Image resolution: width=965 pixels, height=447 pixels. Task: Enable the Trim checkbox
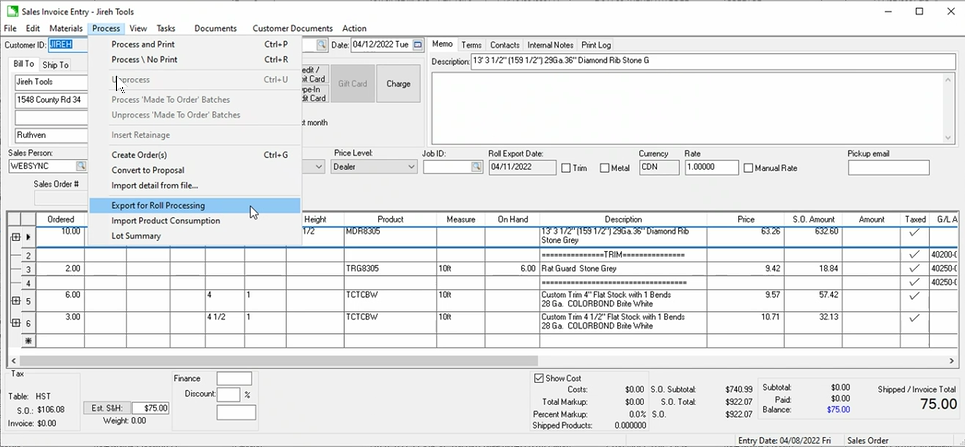[x=567, y=168]
